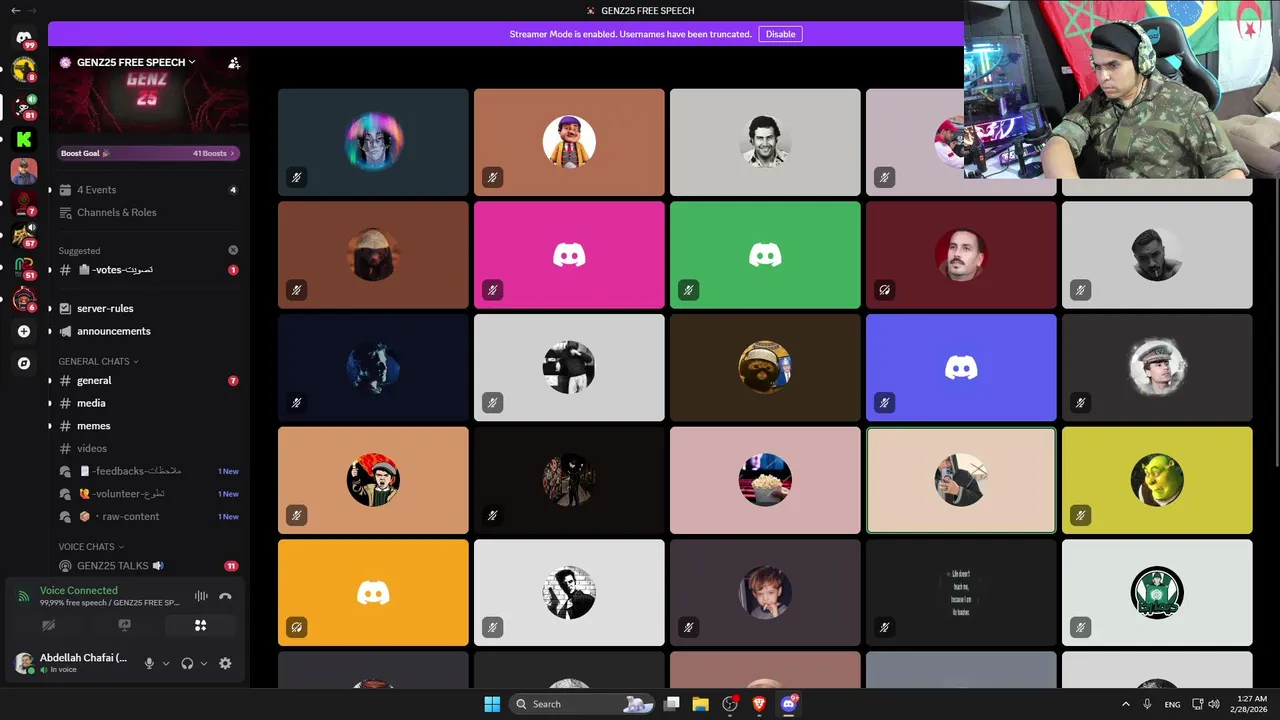This screenshot has width=1280, height=720.
Task: Open the general text channel
Action: [148, 380]
